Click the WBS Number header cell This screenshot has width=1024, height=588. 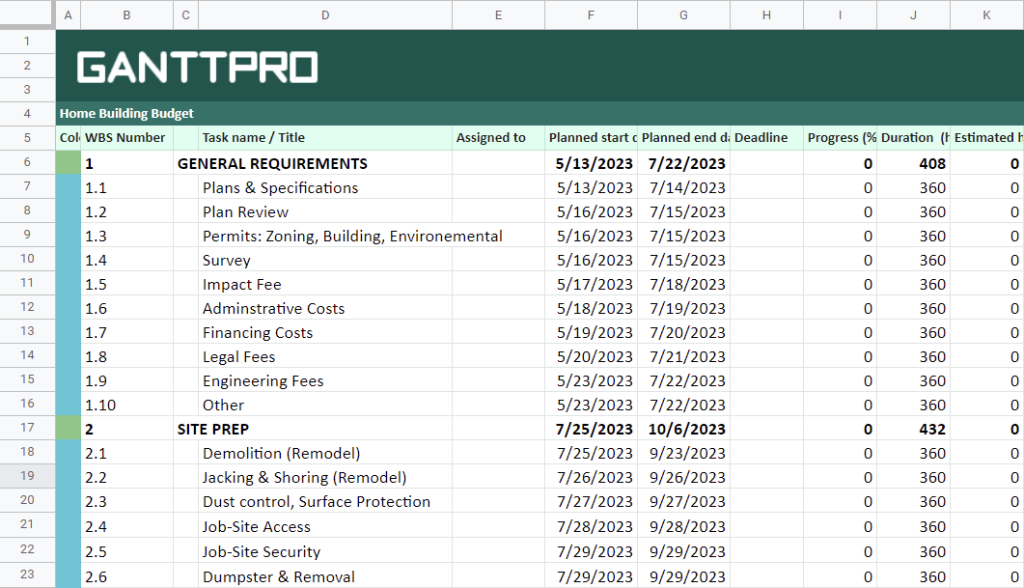(126, 137)
